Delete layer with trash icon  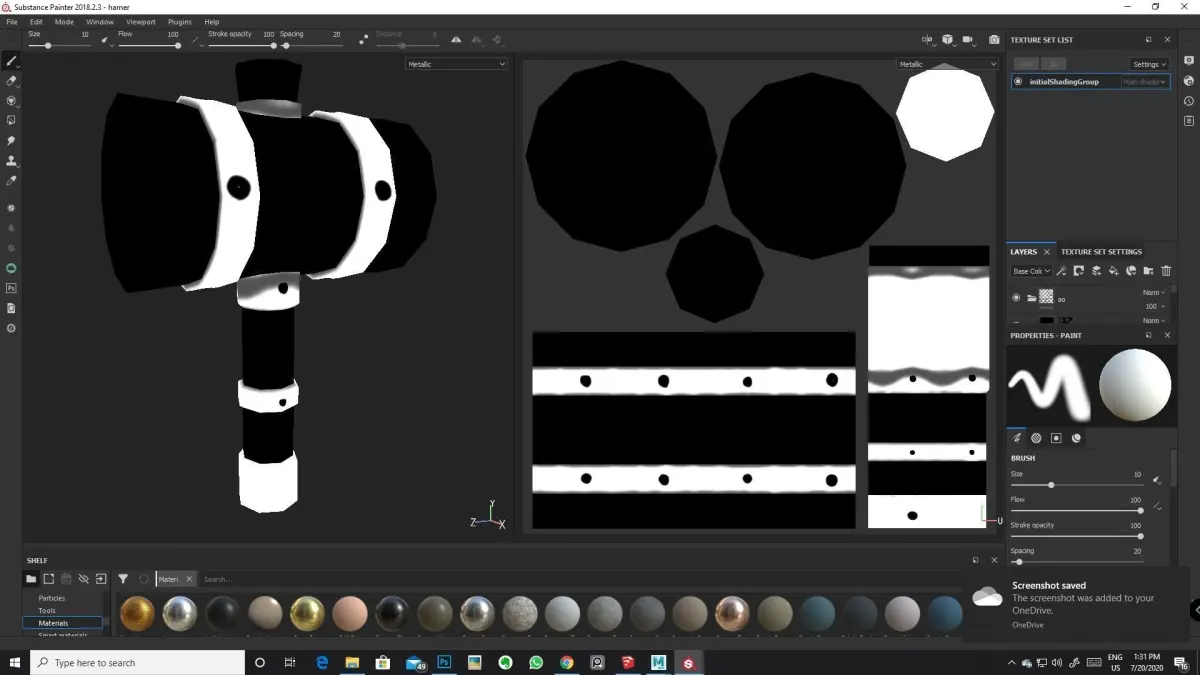pos(1166,271)
